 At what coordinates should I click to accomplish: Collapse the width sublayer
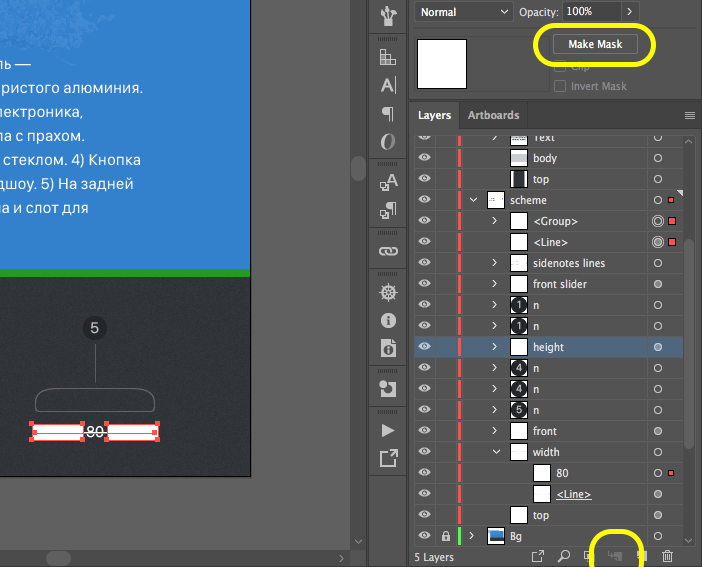point(496,452)
